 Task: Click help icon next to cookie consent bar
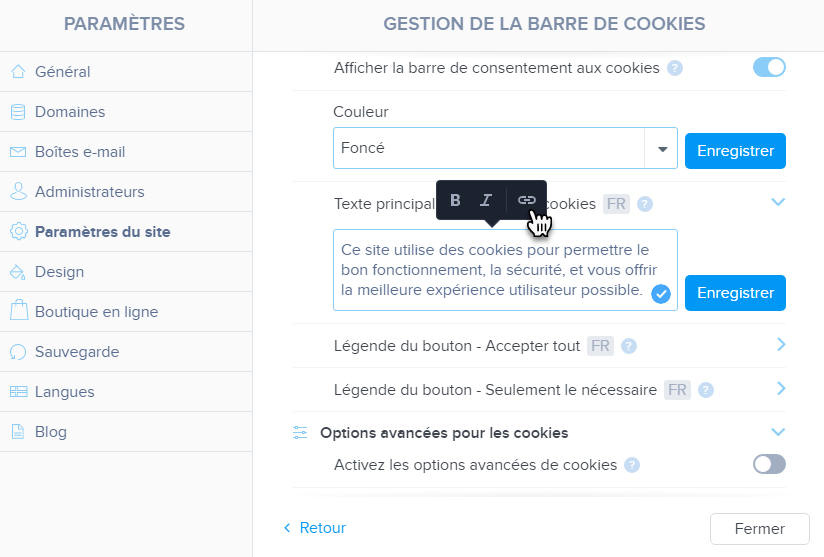coord(675,68)
